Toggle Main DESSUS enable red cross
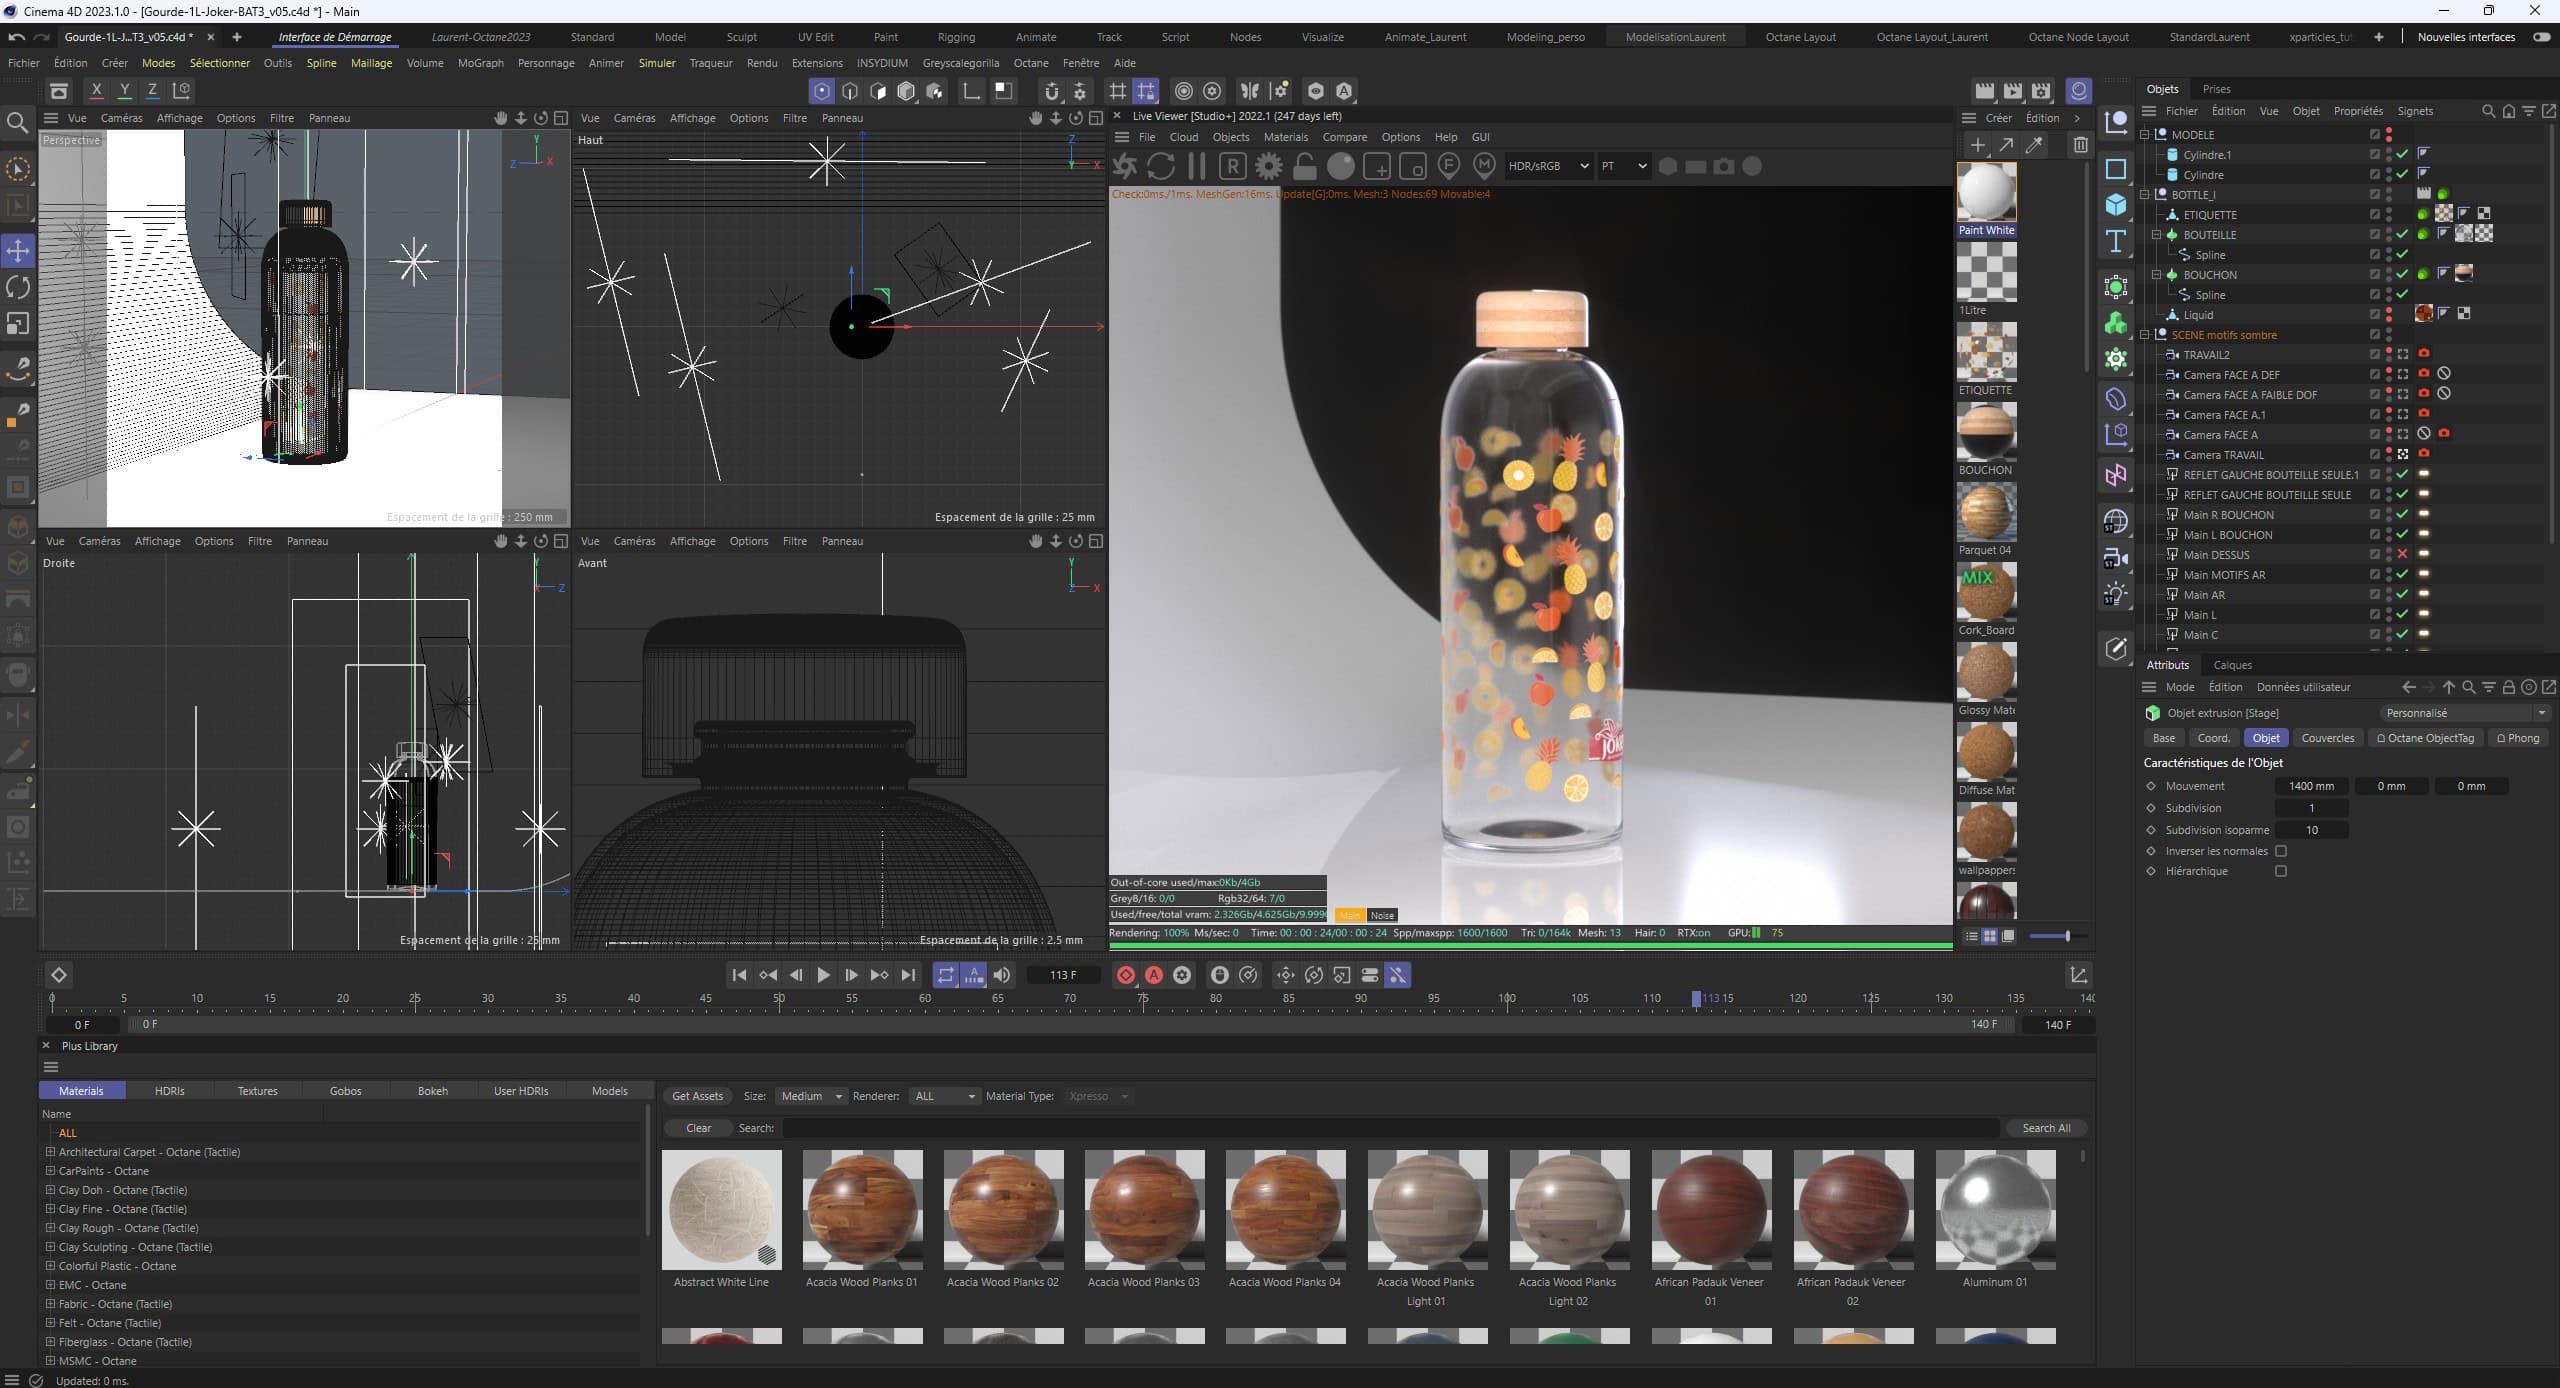 pyautogui.click(x=2402, y=554)
